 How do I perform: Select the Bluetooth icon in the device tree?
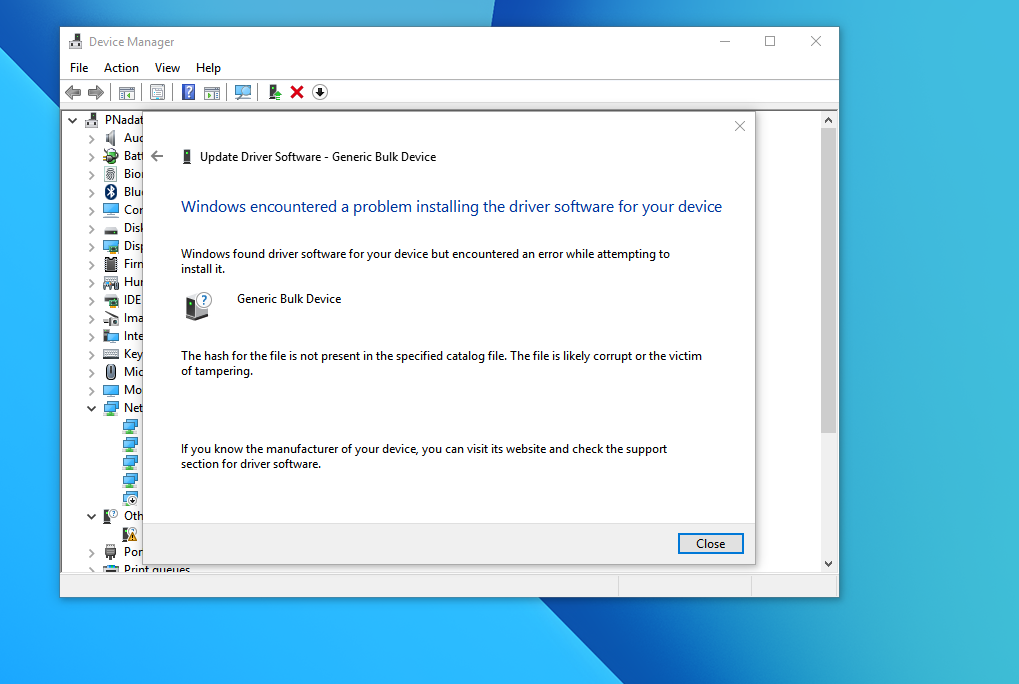[111, 192]
